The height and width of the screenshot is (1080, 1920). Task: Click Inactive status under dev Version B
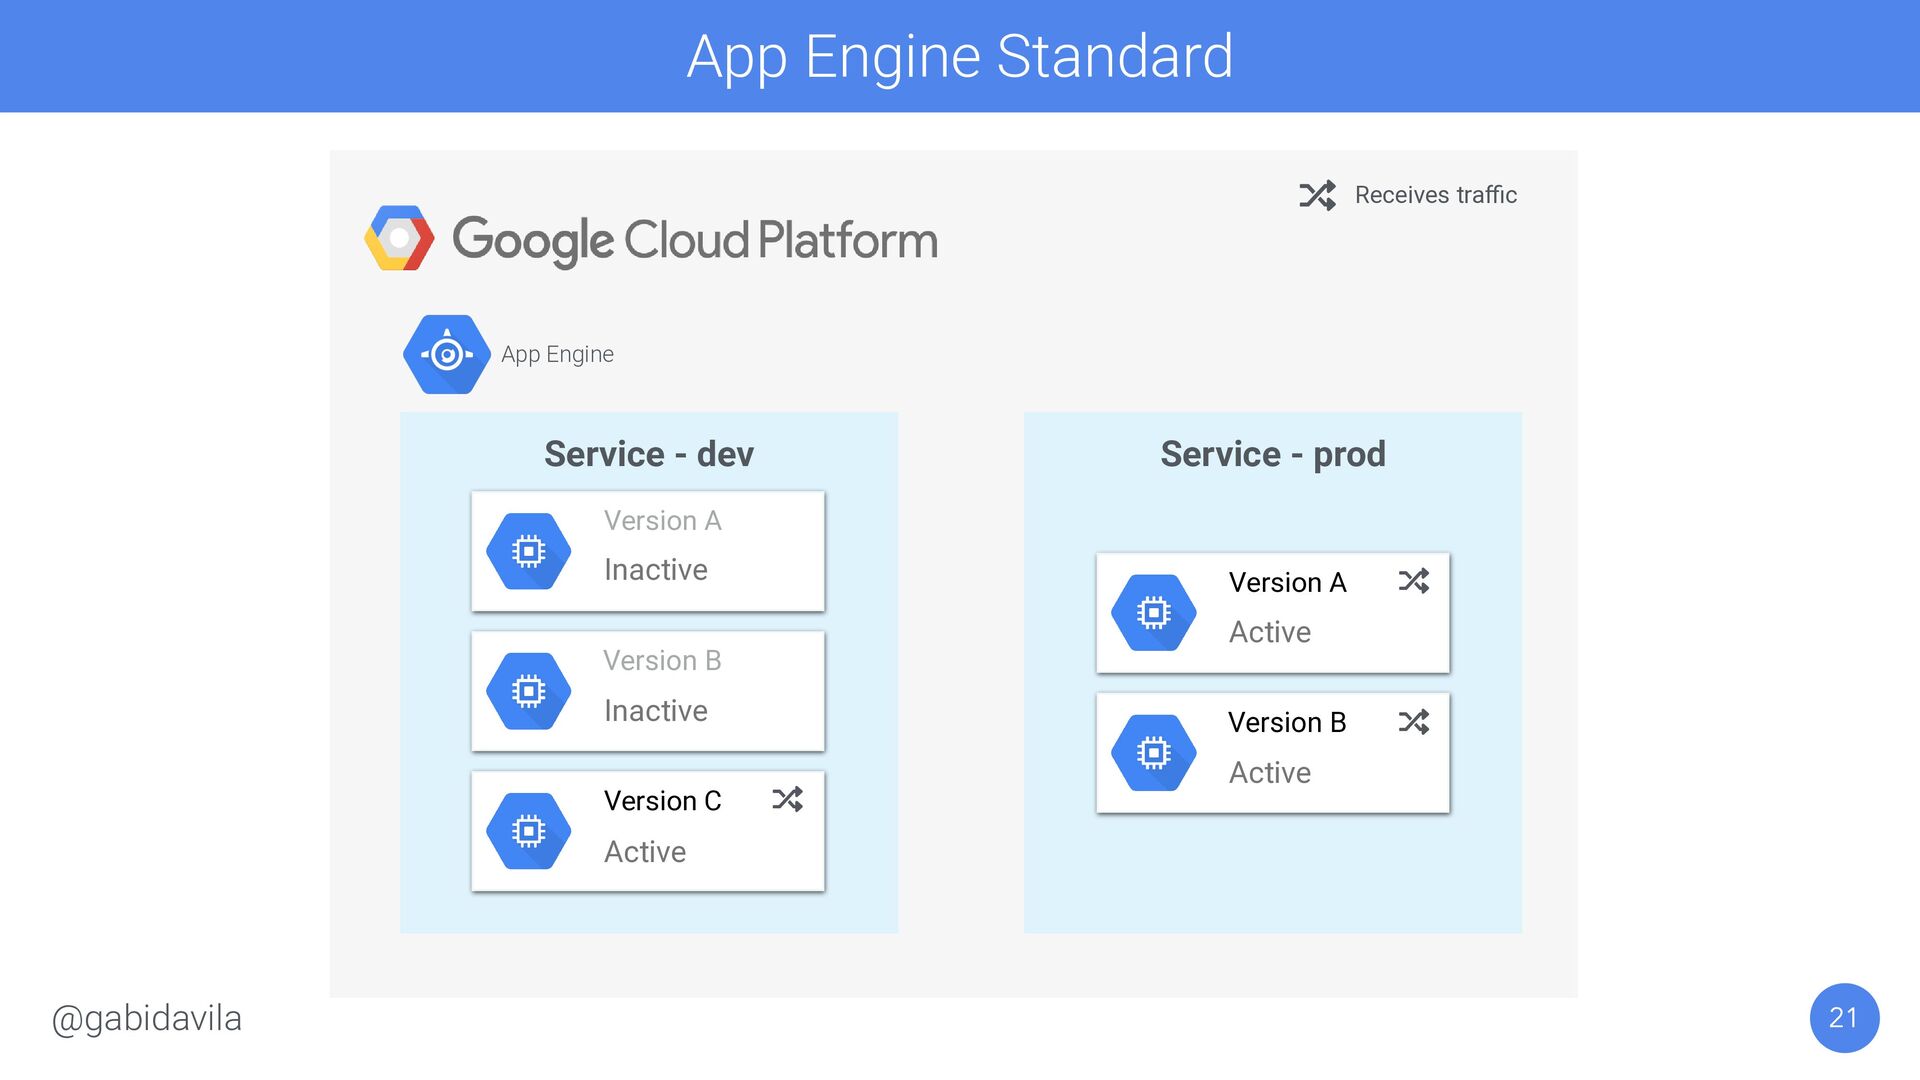coord(656,711)
